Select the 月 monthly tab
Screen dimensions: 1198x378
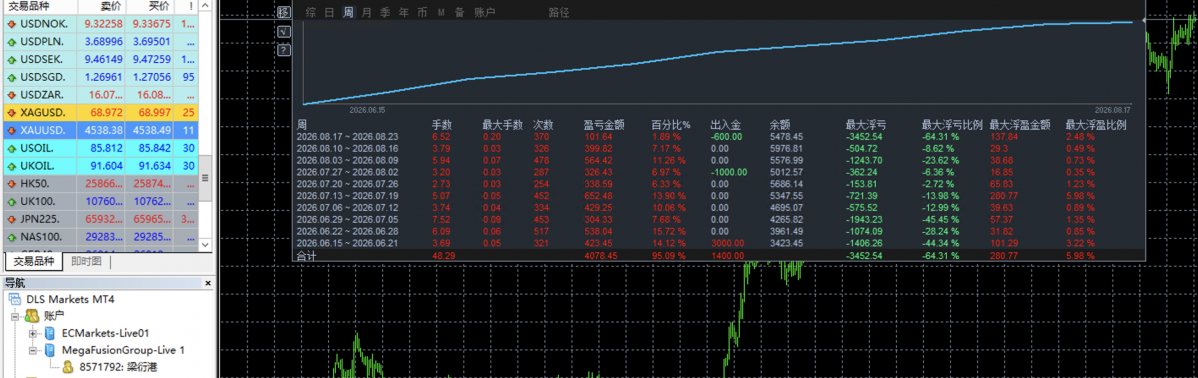click(367, 12)
